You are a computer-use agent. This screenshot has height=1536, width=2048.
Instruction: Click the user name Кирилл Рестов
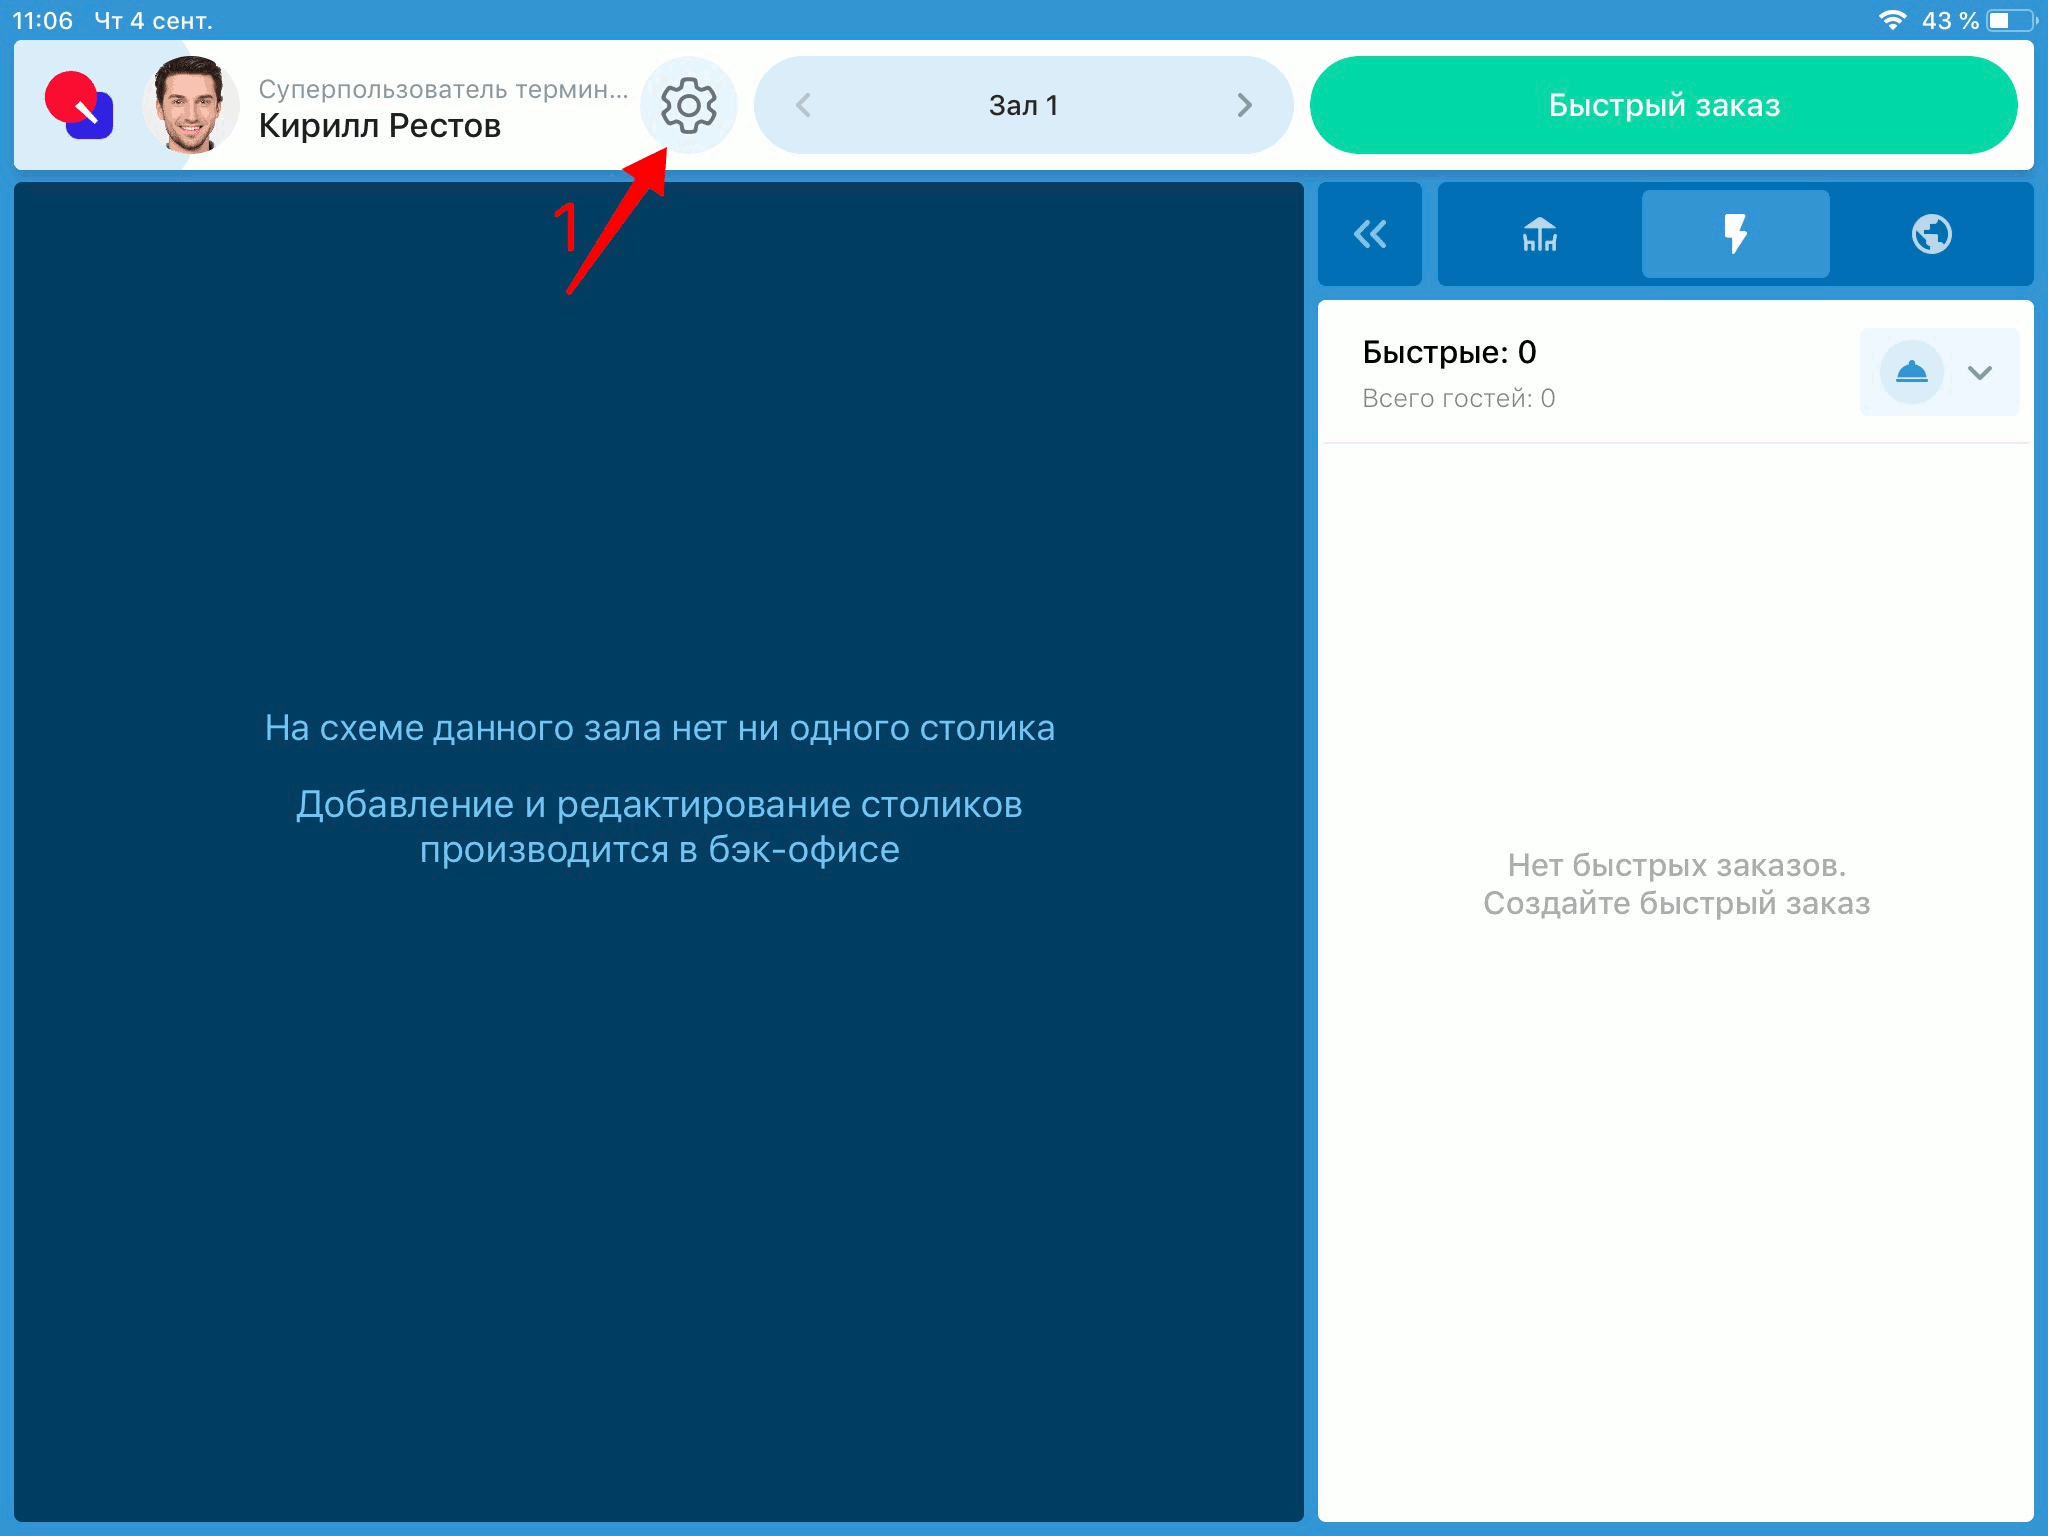coord(379,126)
